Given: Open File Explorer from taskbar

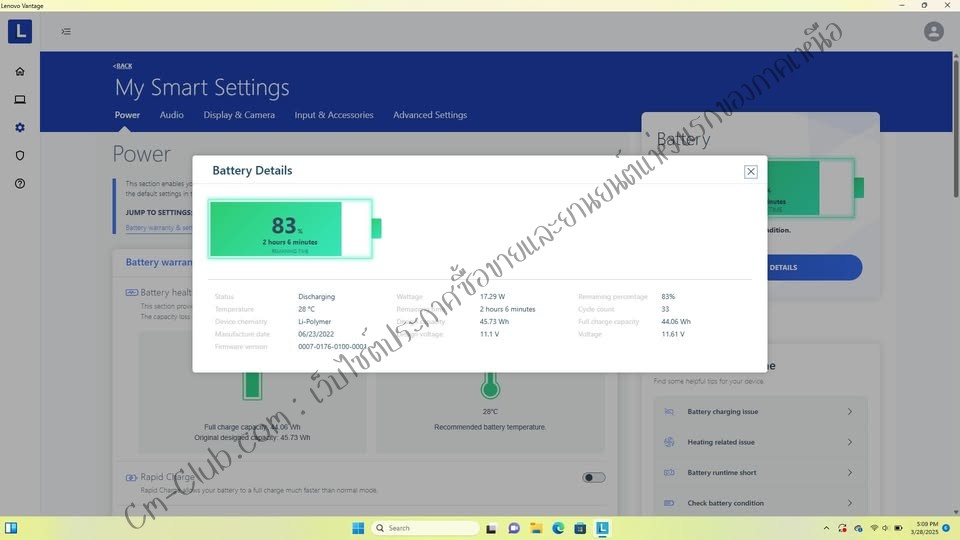Looking at the screenshot, I should pos(536,528).
